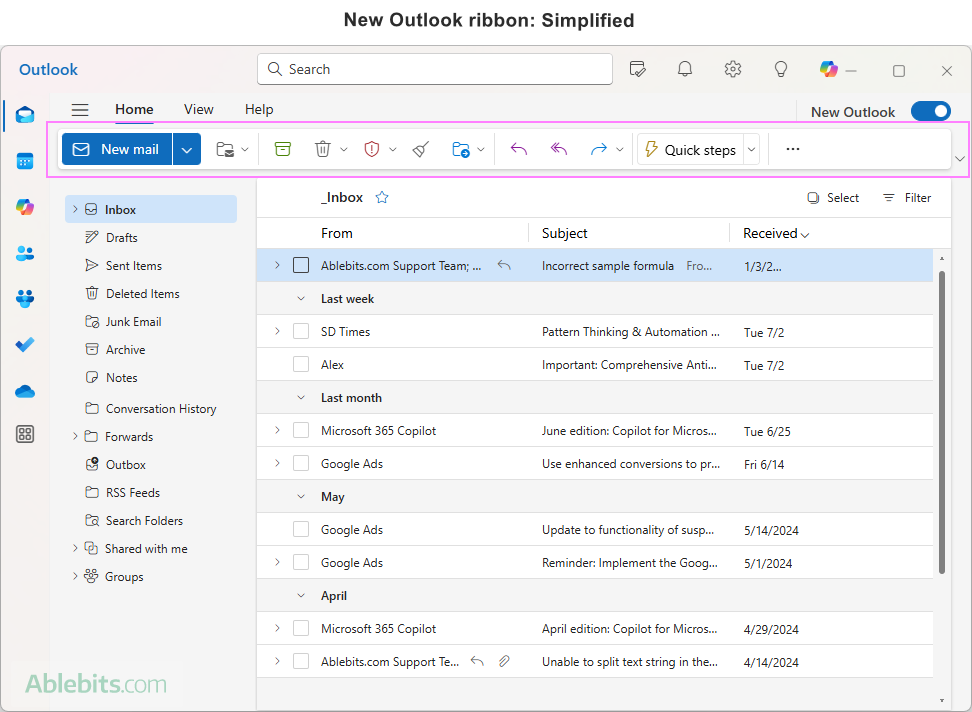Delete the selected email via trash icon
This screenshot has height=712, width=972.
[322, 148]
